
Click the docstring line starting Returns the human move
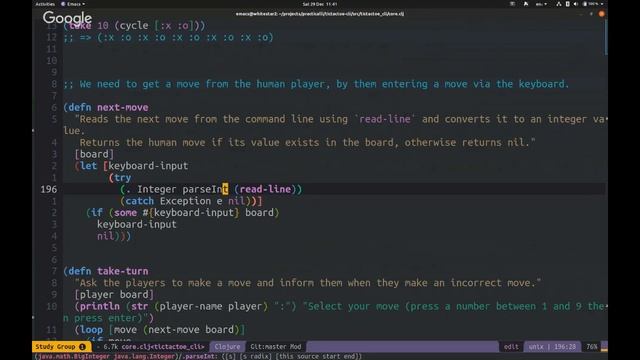307,142
